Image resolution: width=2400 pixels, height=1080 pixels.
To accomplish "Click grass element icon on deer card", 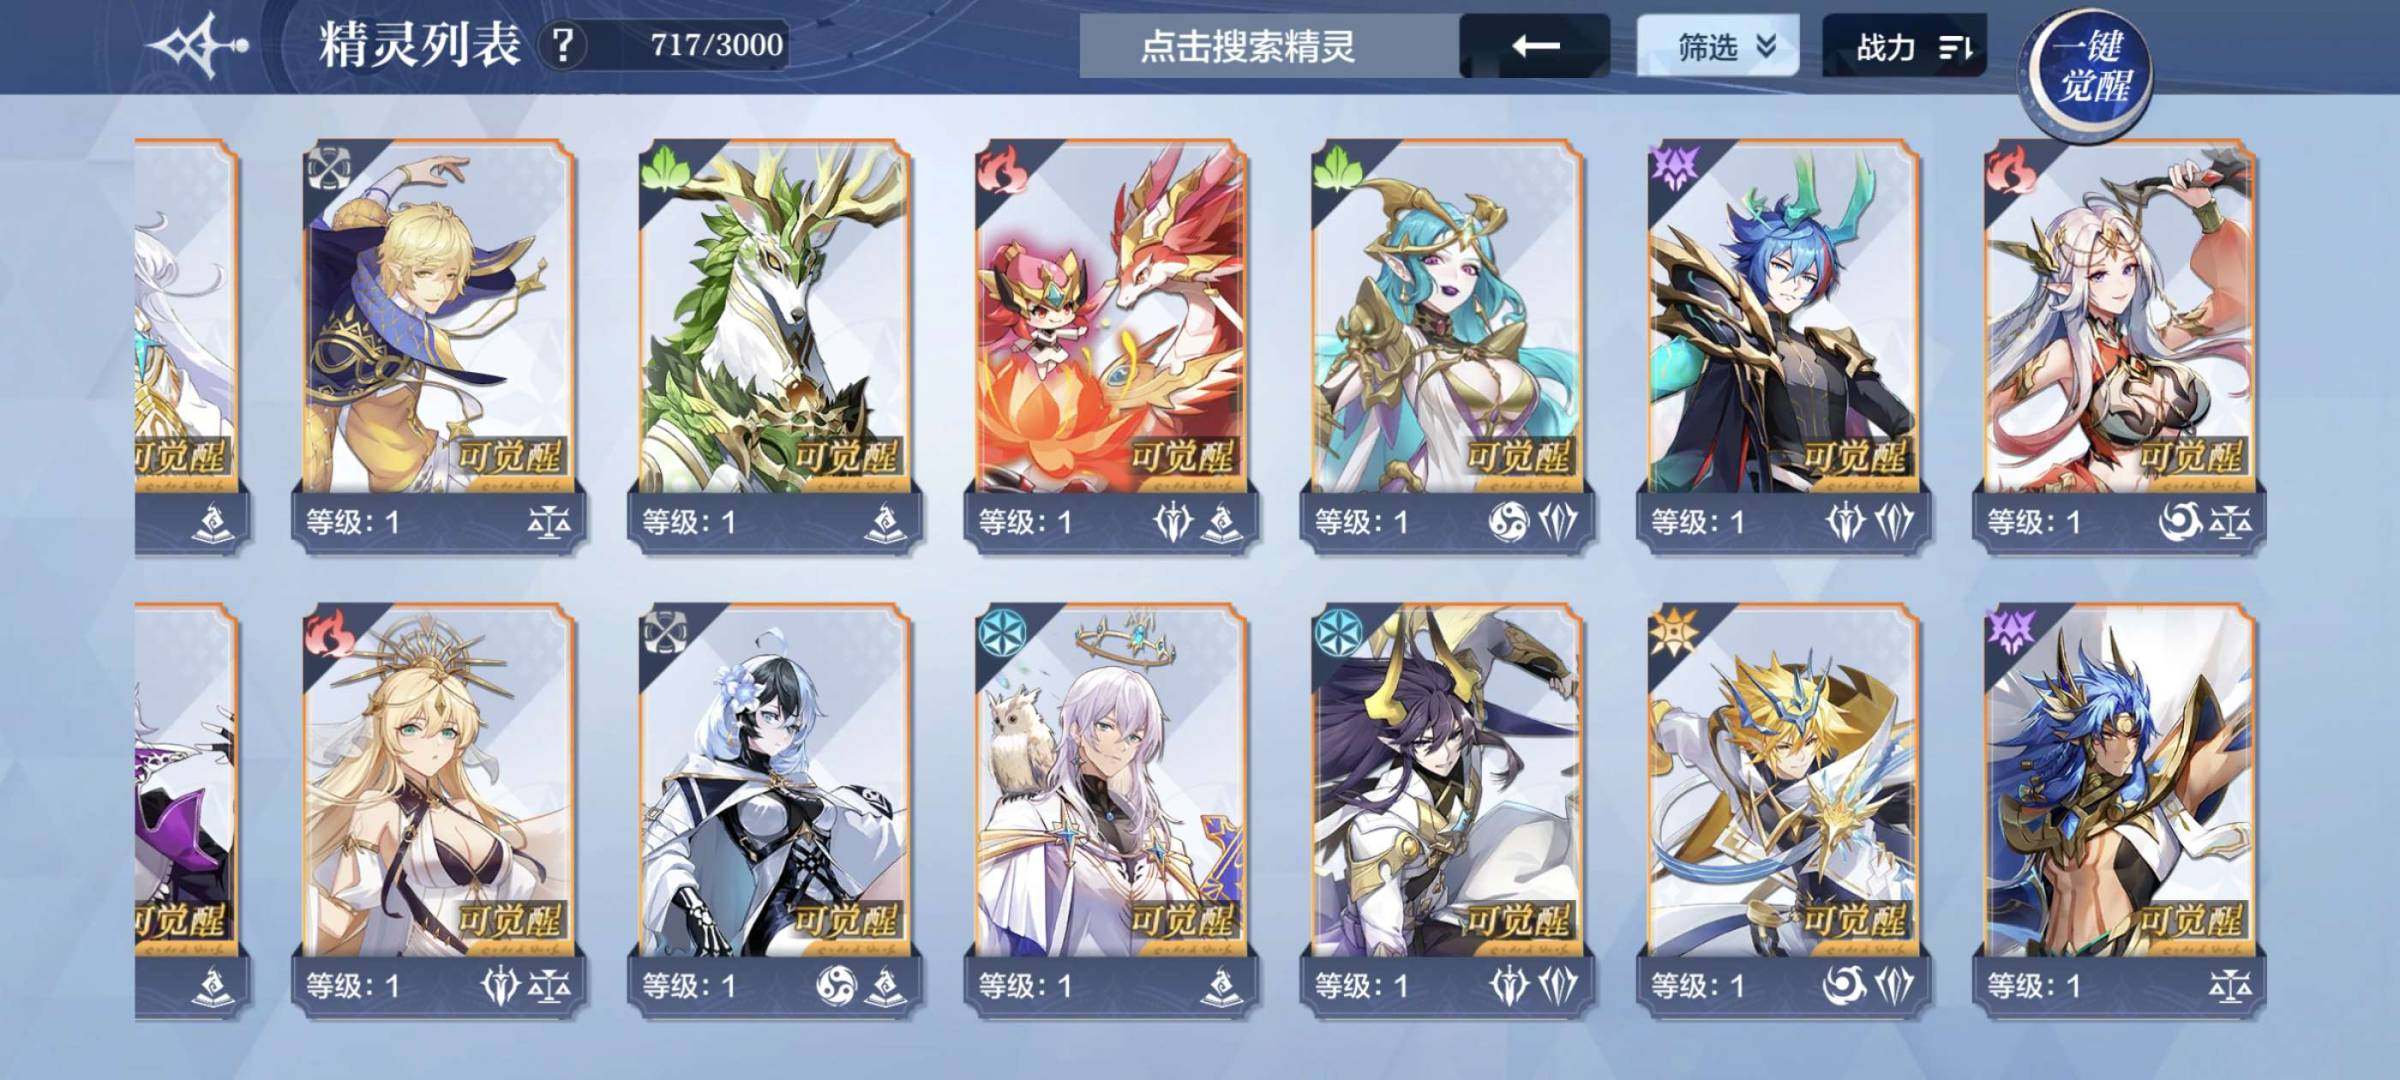I will pos(663,167).
